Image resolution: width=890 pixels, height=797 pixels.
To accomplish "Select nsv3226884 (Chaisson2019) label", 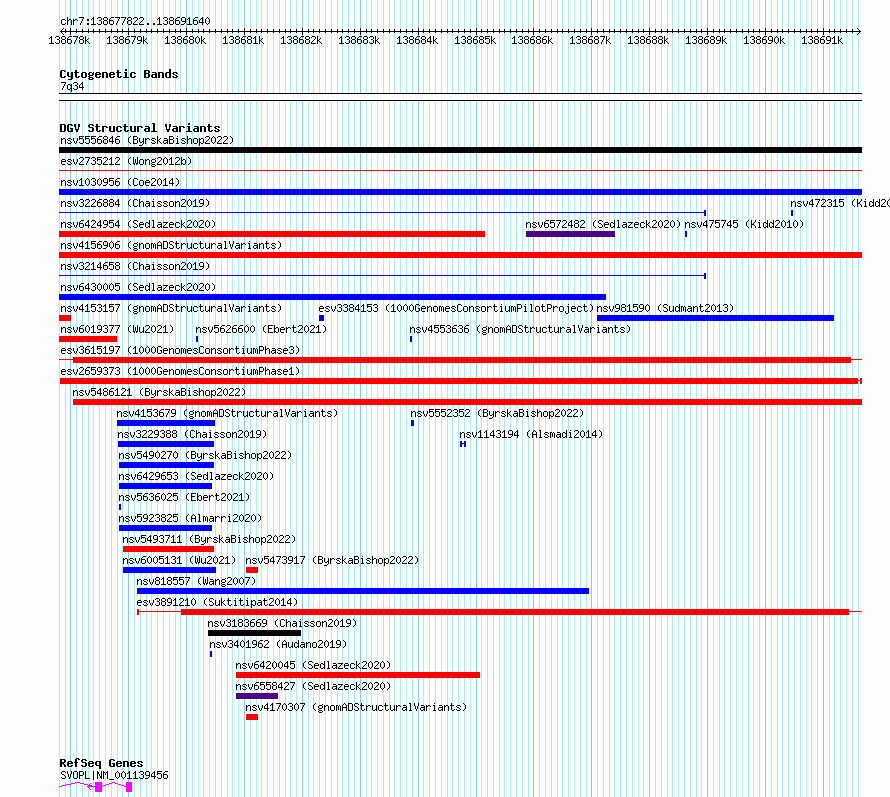I will pos(135,203).
